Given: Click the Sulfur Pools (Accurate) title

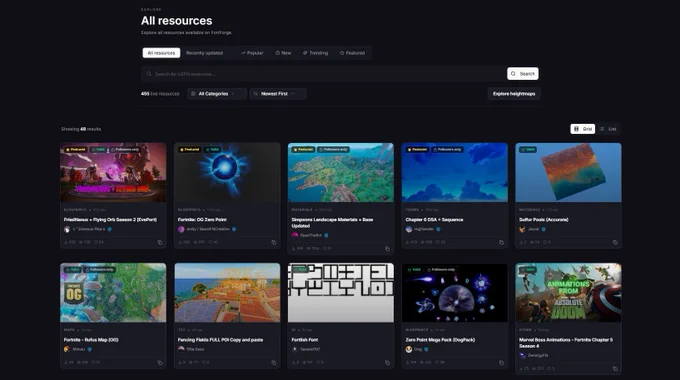Looking at the screenshot, I should [543, 220].
